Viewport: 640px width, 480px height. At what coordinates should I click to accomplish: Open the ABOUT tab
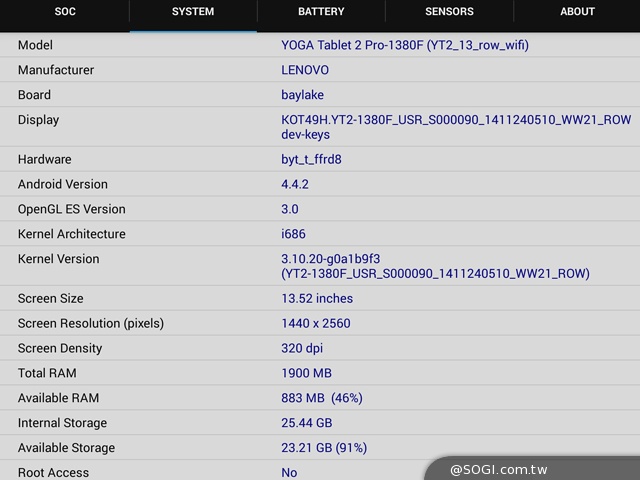tap(577, 12)
